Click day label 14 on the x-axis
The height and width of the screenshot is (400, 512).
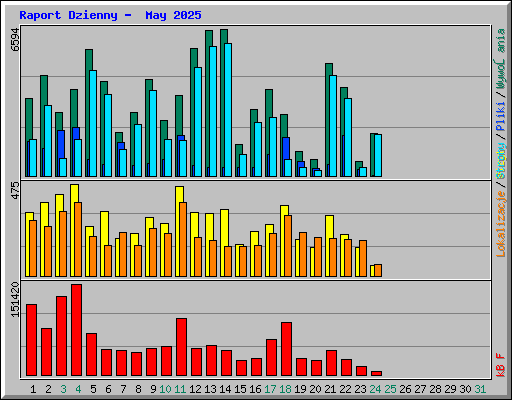pos(225,389)
